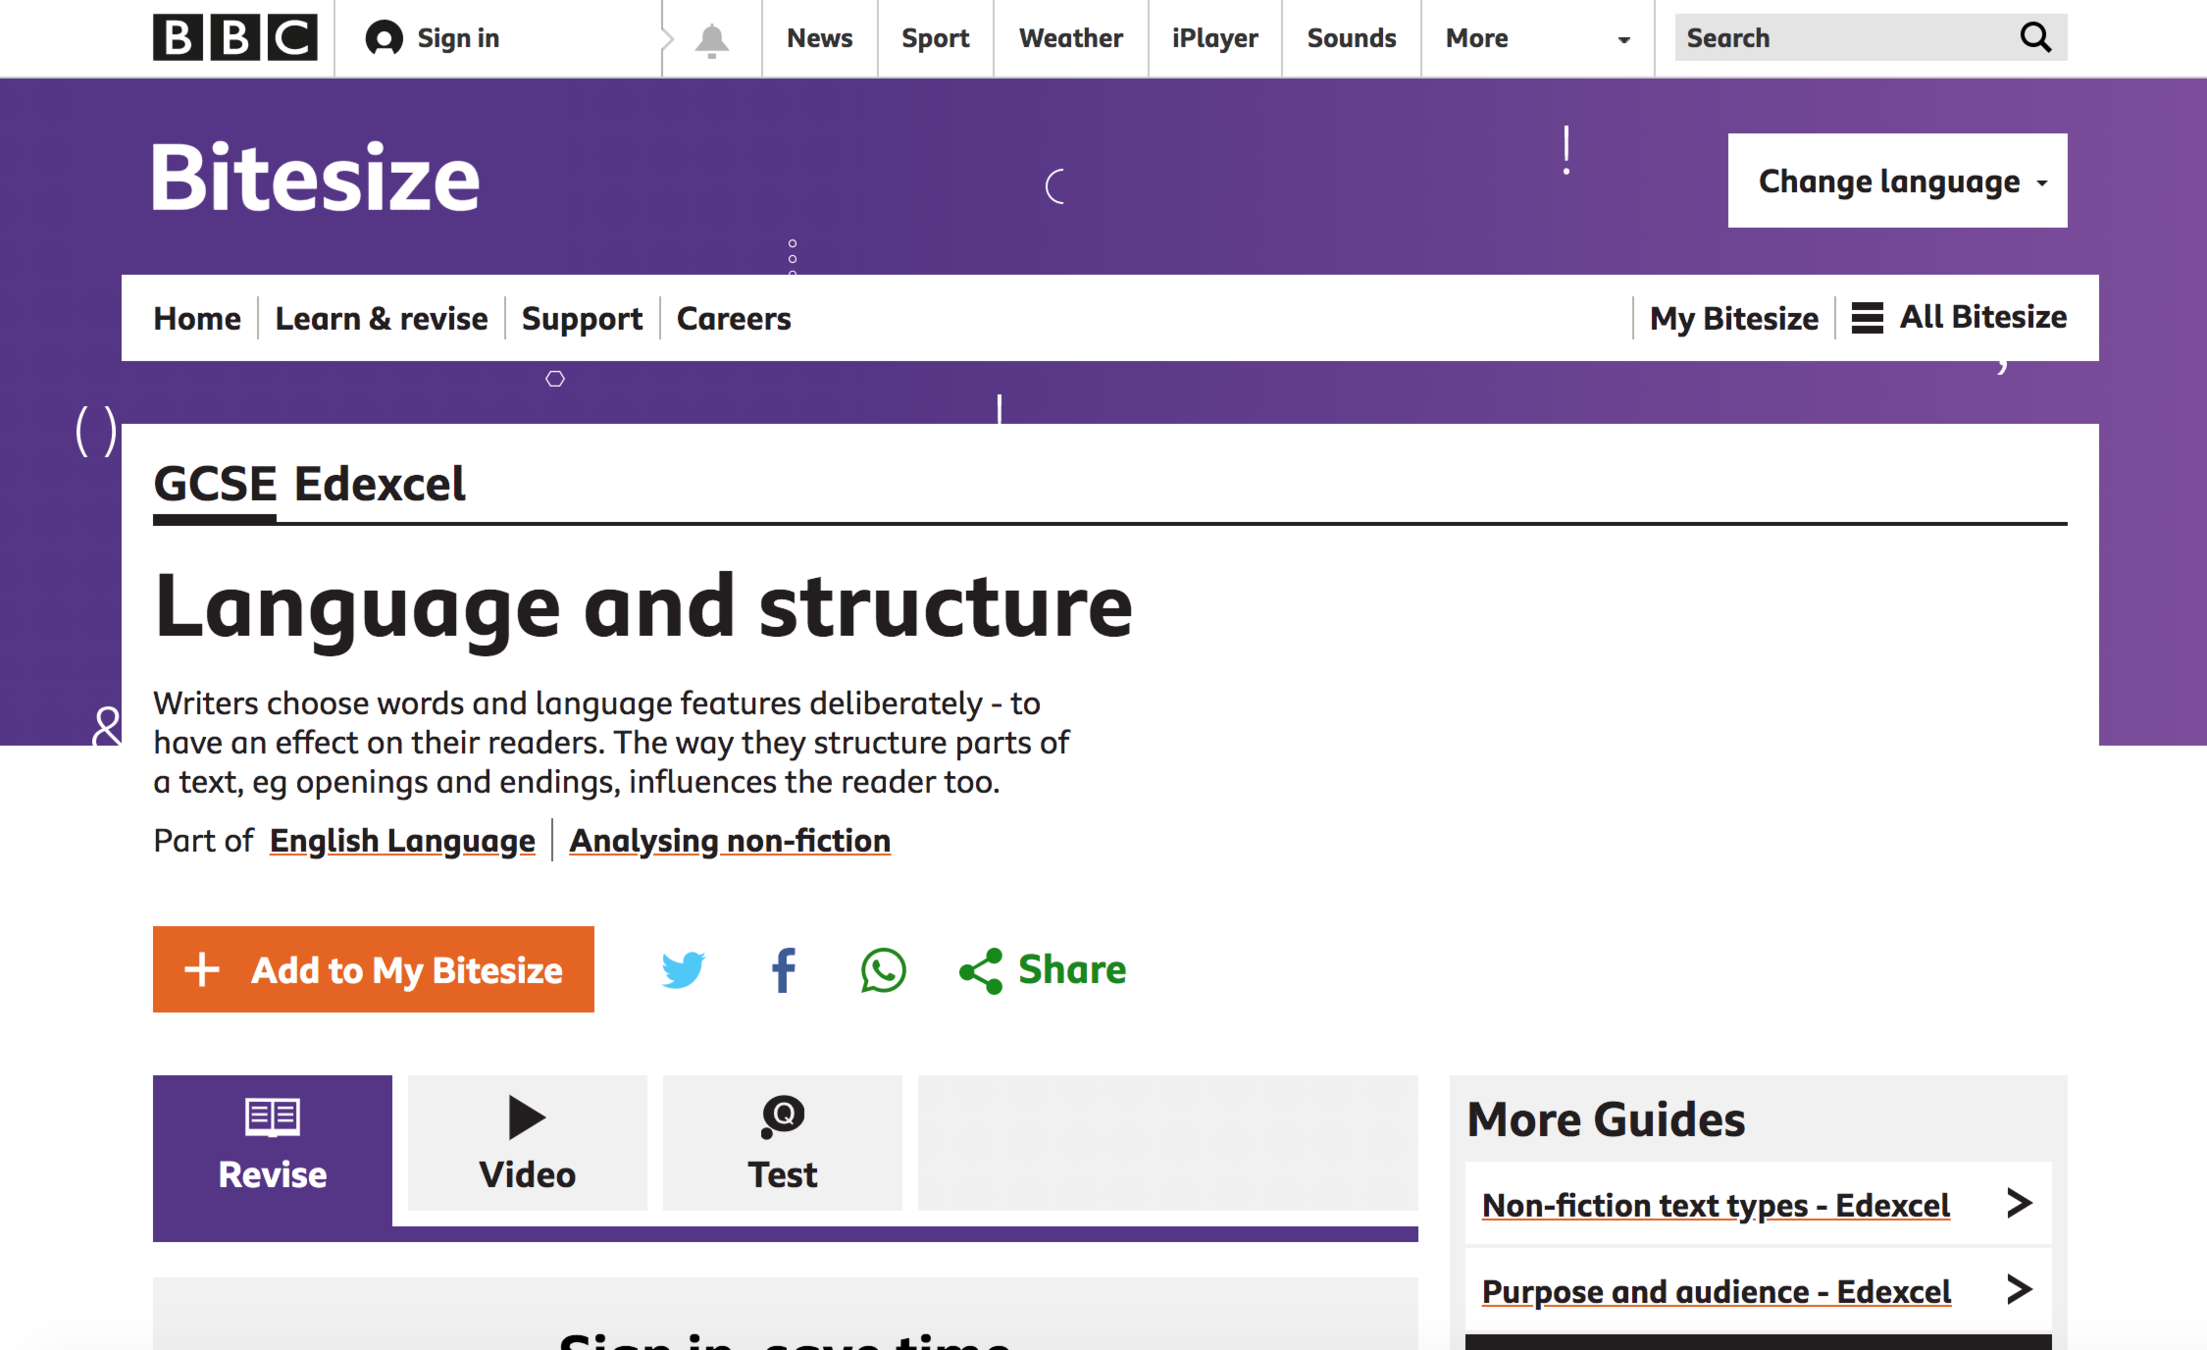2207x1350 pixels.
Task: Open the English Language link
Action: [x=402, y=840]
